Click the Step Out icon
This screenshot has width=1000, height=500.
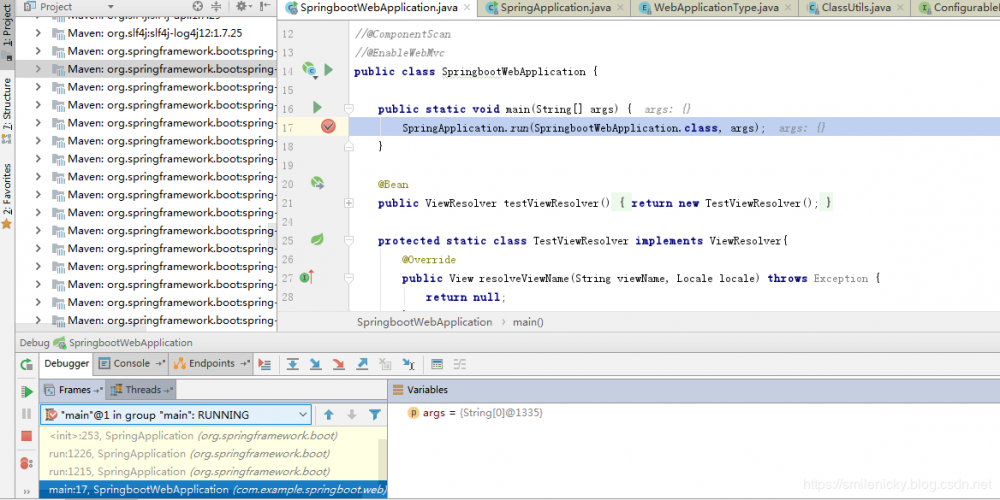[362, 364]
